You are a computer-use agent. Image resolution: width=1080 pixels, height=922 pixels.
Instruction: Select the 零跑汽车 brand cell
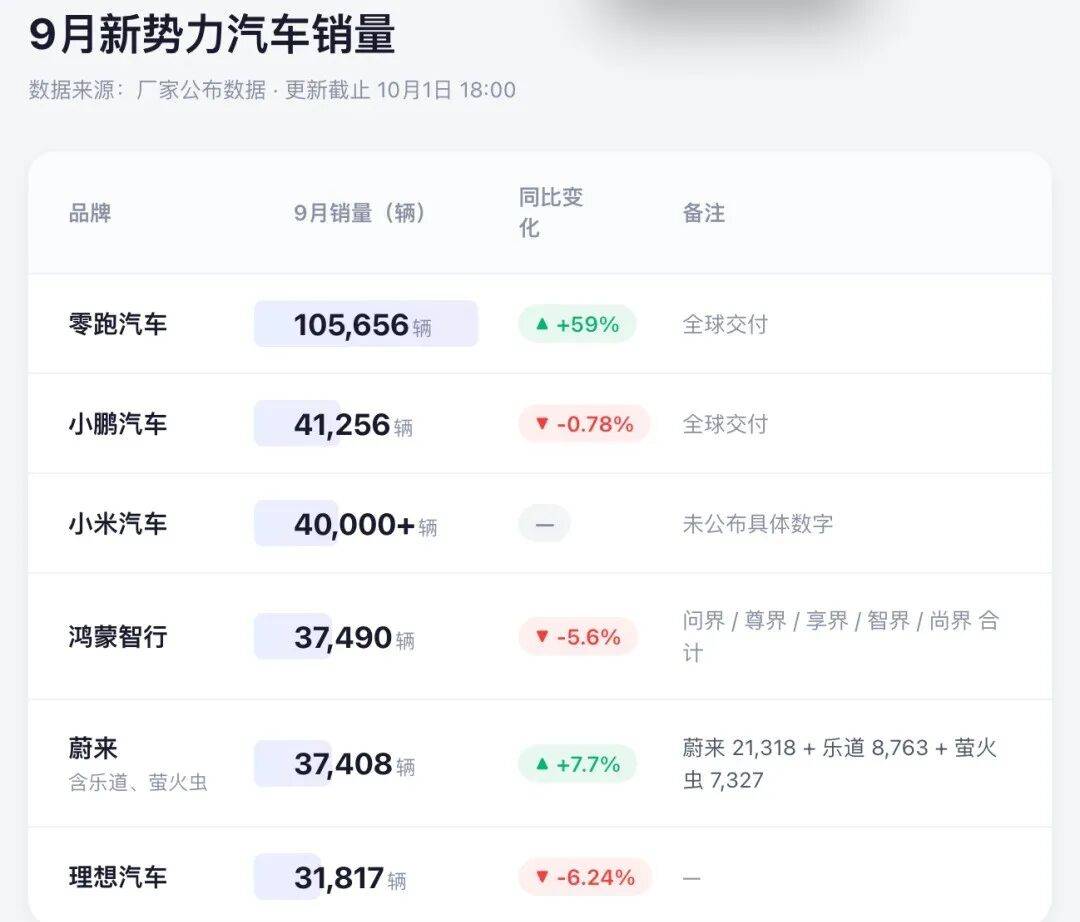pyautogui.click(x=118, y=324)
